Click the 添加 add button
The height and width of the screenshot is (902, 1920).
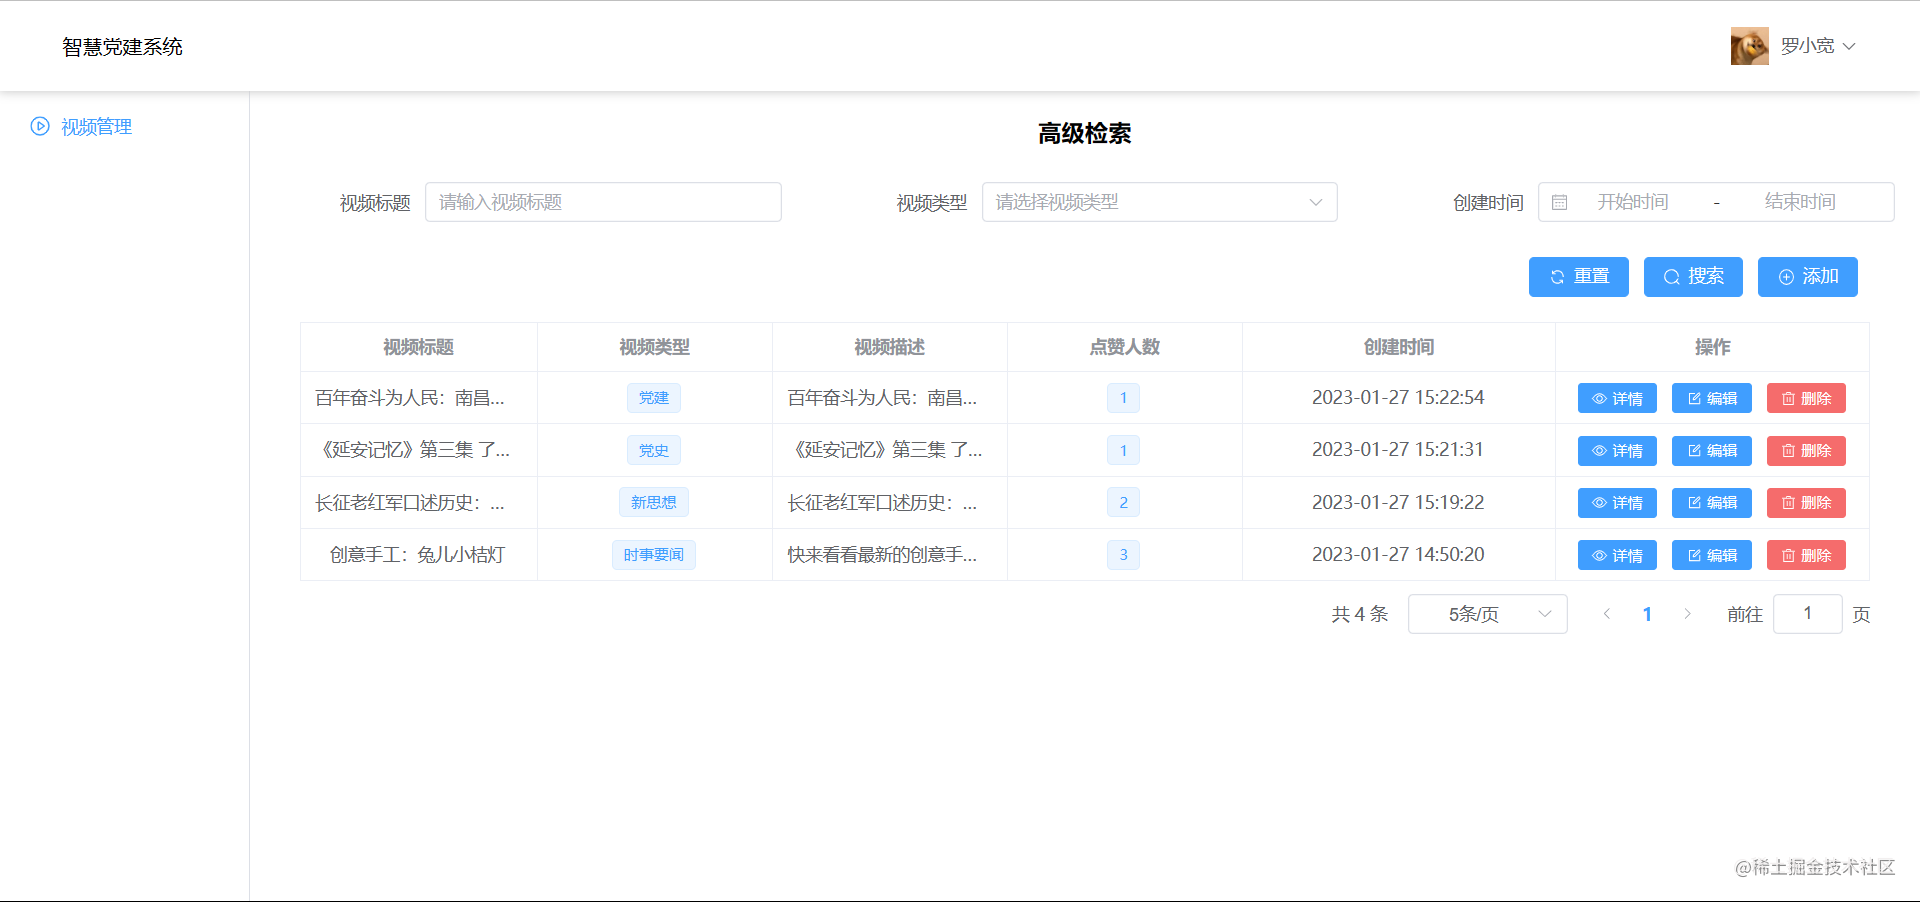click(x=1807, y=277)
